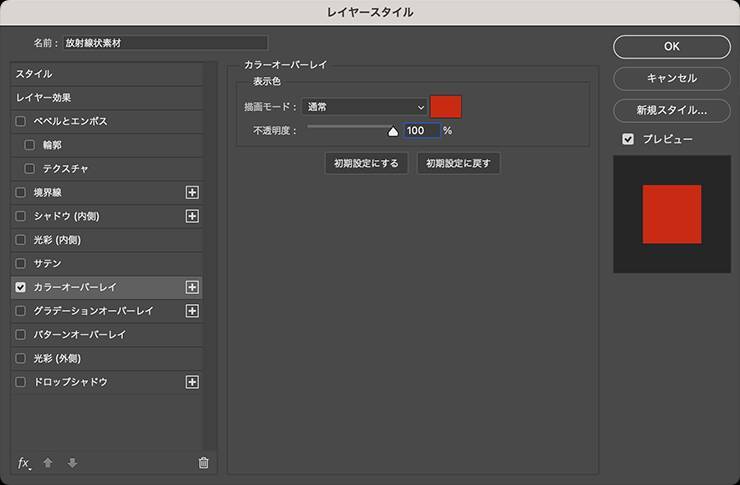Enable the ベベルとエンボス checkbox

point(21,121)
